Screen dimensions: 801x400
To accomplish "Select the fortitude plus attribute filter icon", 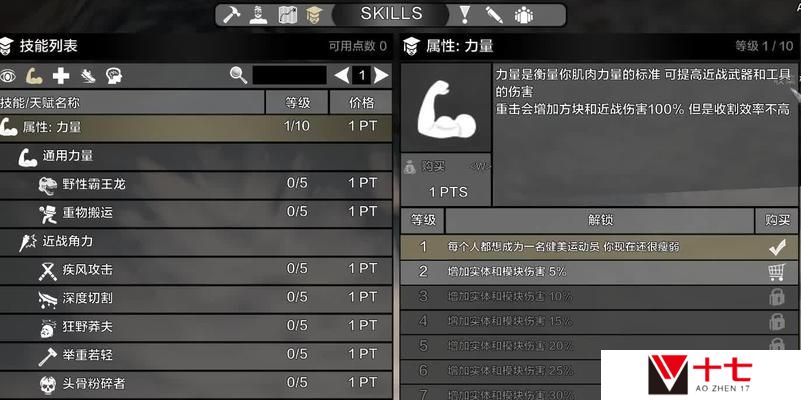I will coord(61,76).
